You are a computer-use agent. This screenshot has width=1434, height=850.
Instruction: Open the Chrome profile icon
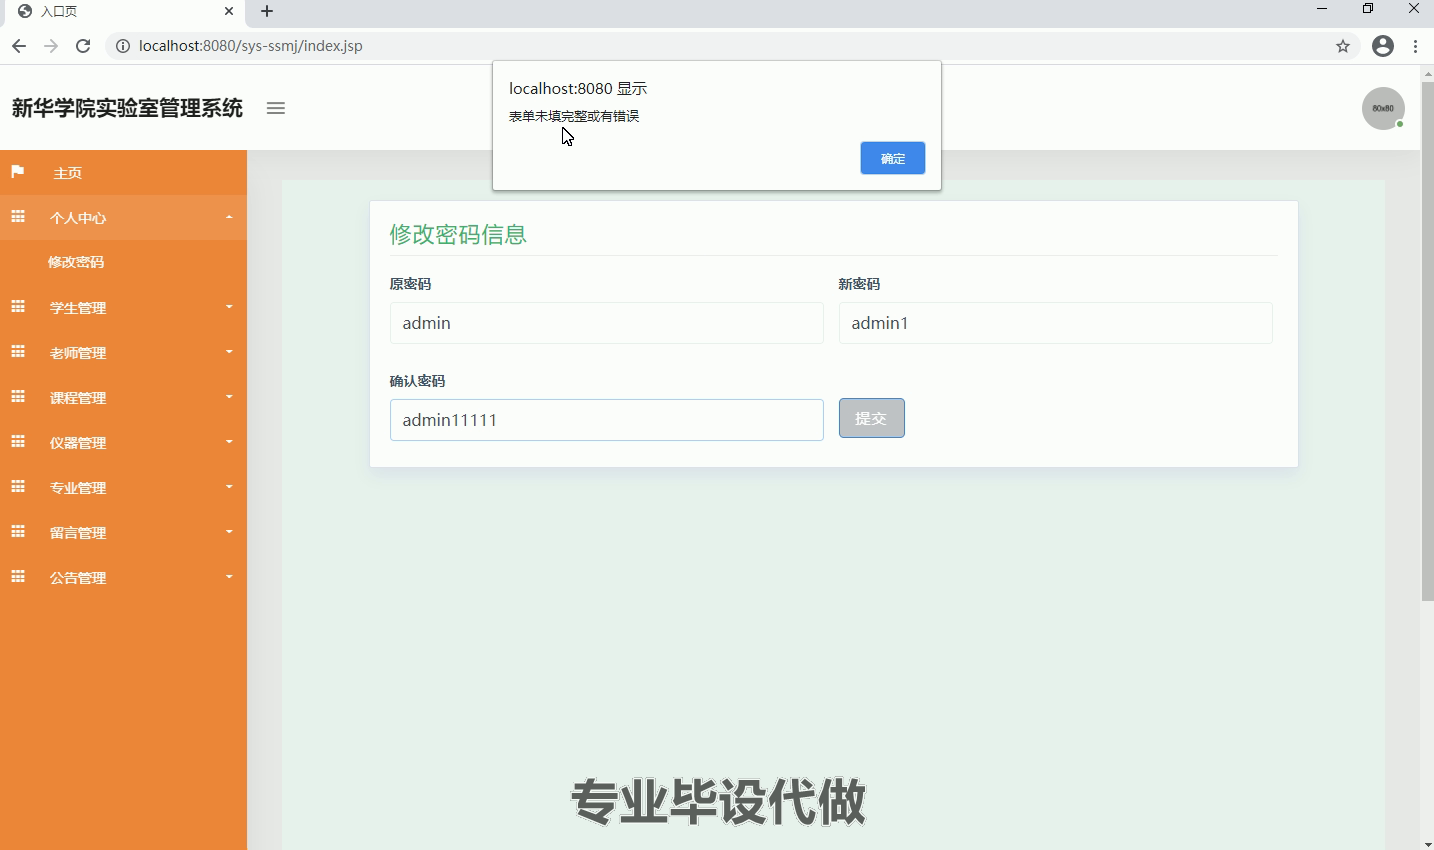pyautogui.click(x=1383, y=46)
